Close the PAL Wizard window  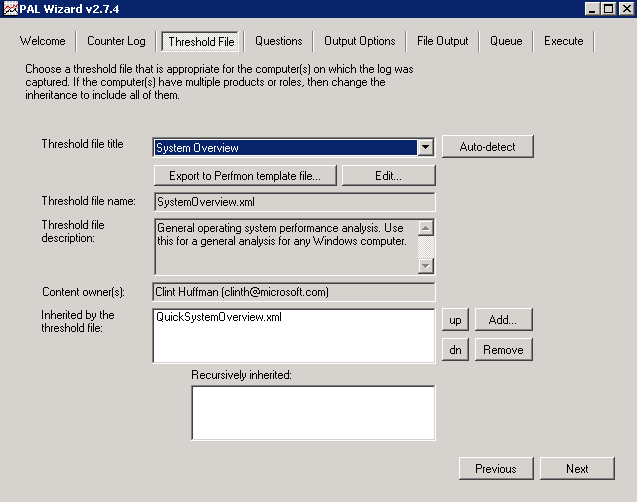[626, 9]
